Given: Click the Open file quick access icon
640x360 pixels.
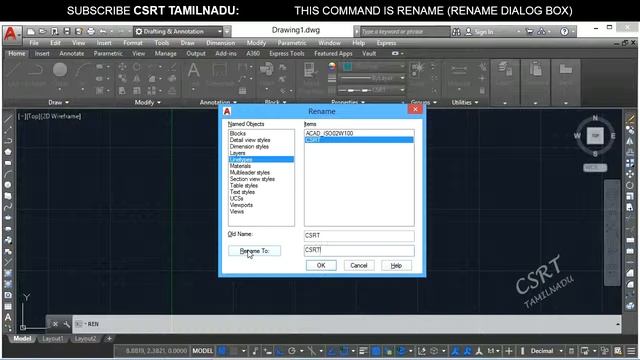Looking at the screenshot, I should click(42, 31).
